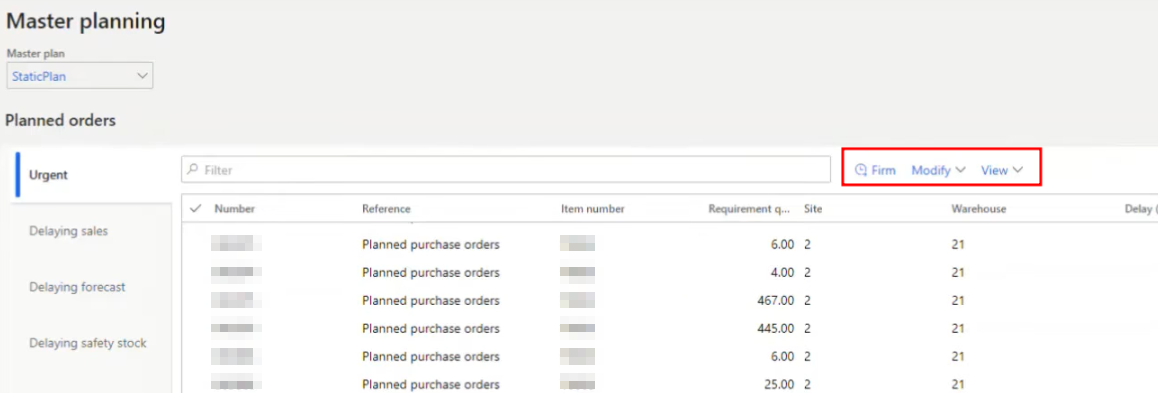Sort by the Number column header
Image resolution: width=1158 pixels, height=397 pixels.
pos(235,209)
